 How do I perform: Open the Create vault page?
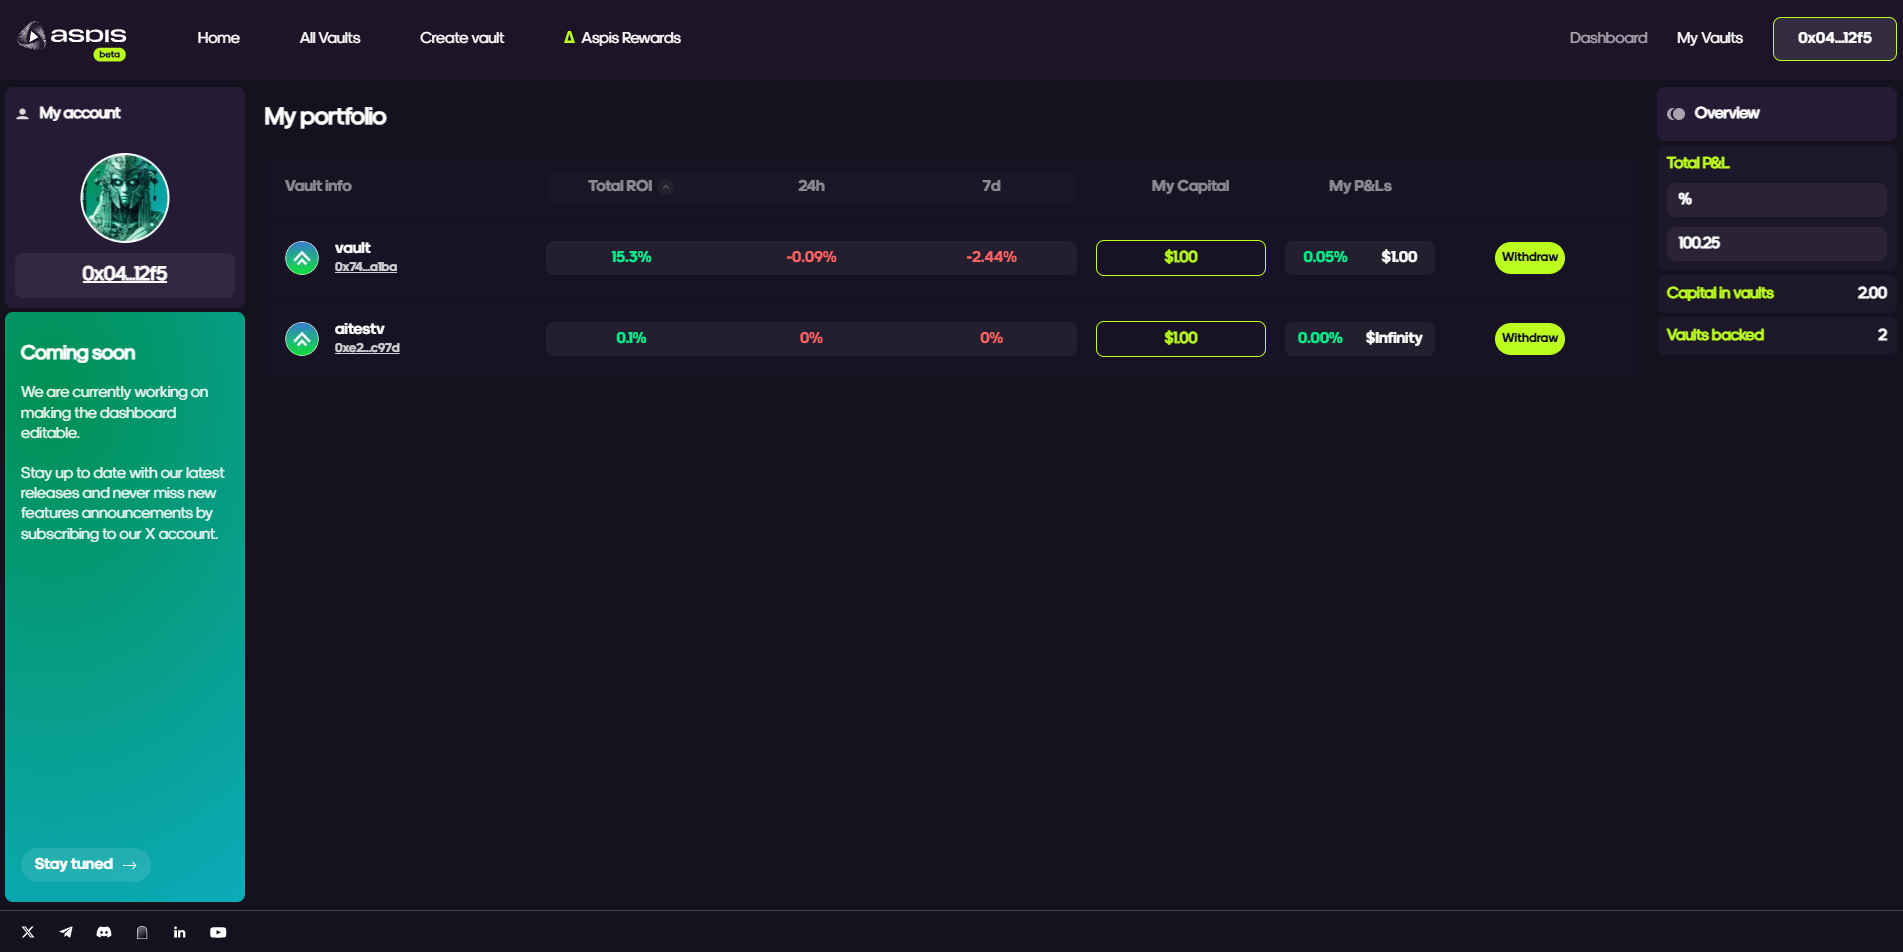[x=462, y=38]
